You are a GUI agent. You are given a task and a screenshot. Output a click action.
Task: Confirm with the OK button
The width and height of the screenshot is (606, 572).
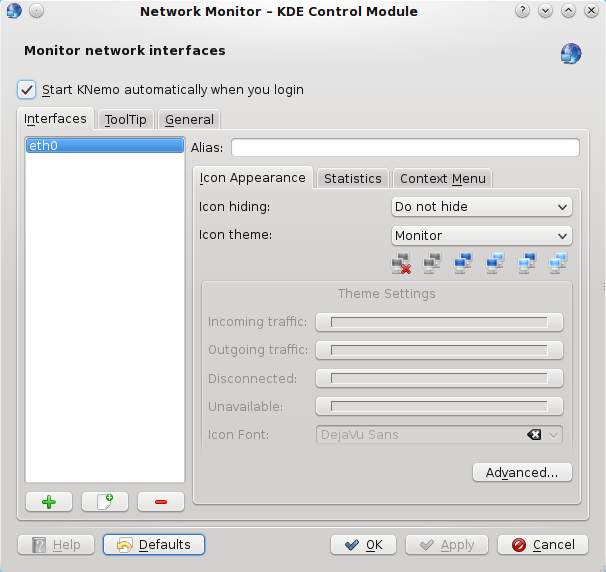363,545
